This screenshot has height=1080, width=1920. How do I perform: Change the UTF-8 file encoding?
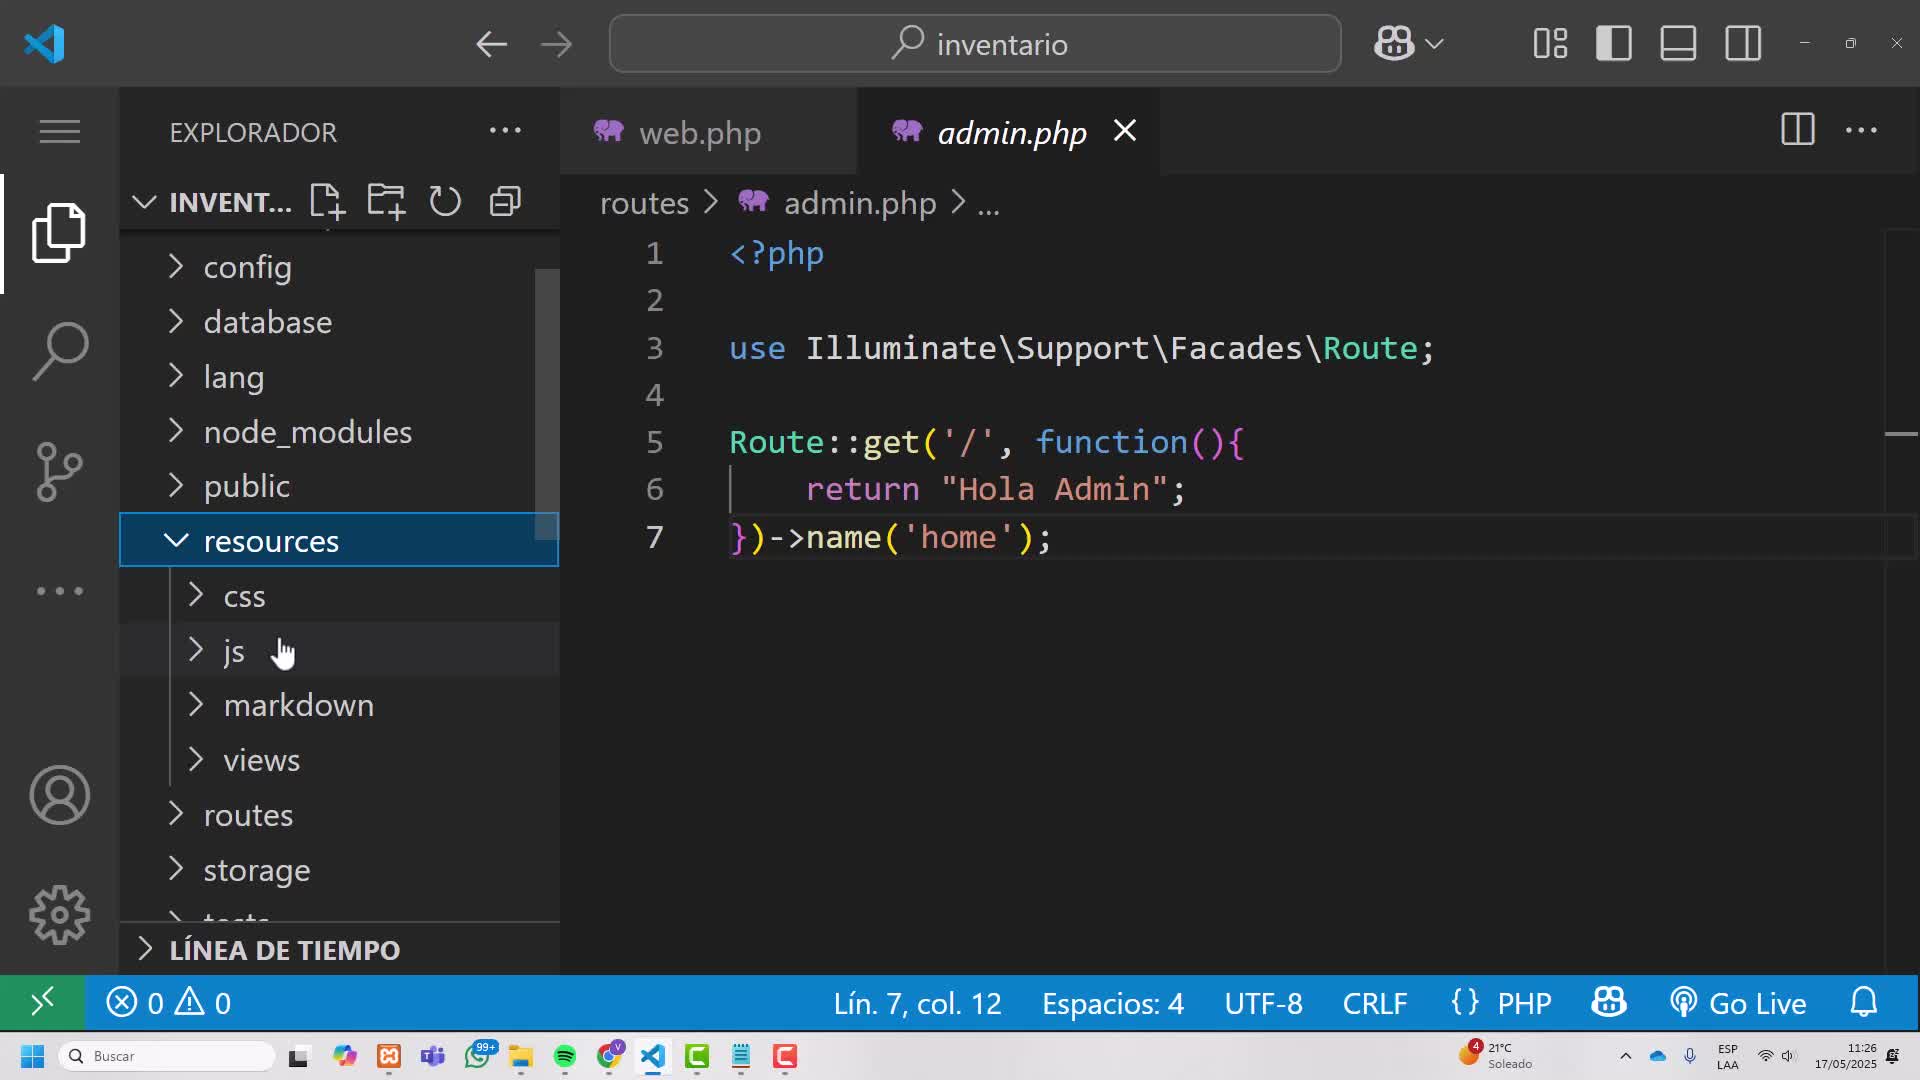point(1263,1003)
